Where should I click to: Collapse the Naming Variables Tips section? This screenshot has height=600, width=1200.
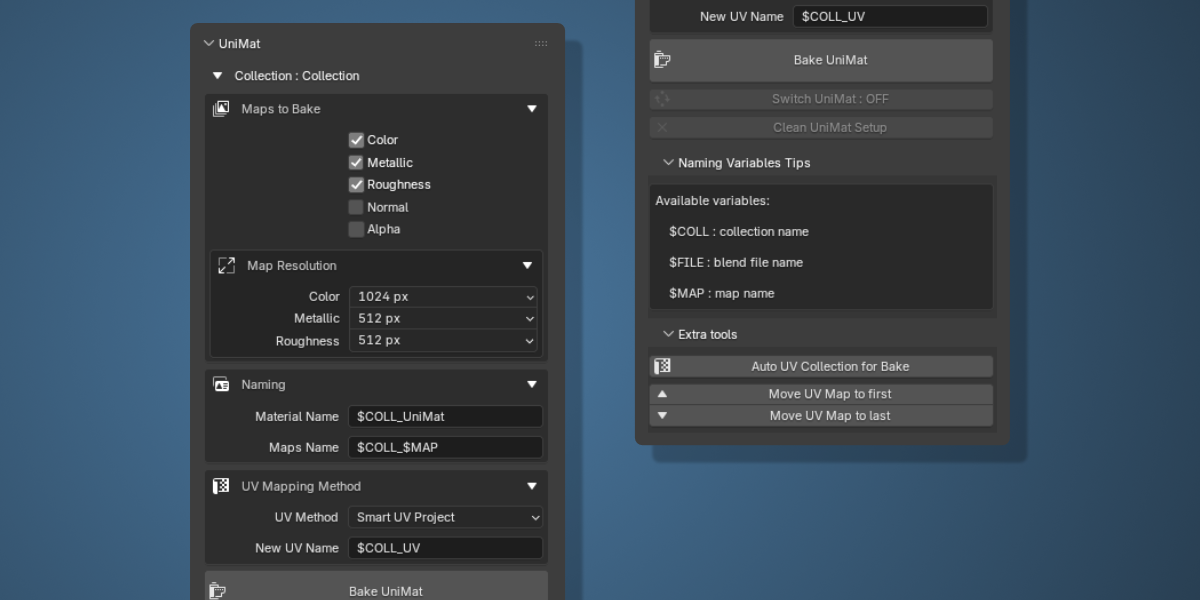[668, 162]
